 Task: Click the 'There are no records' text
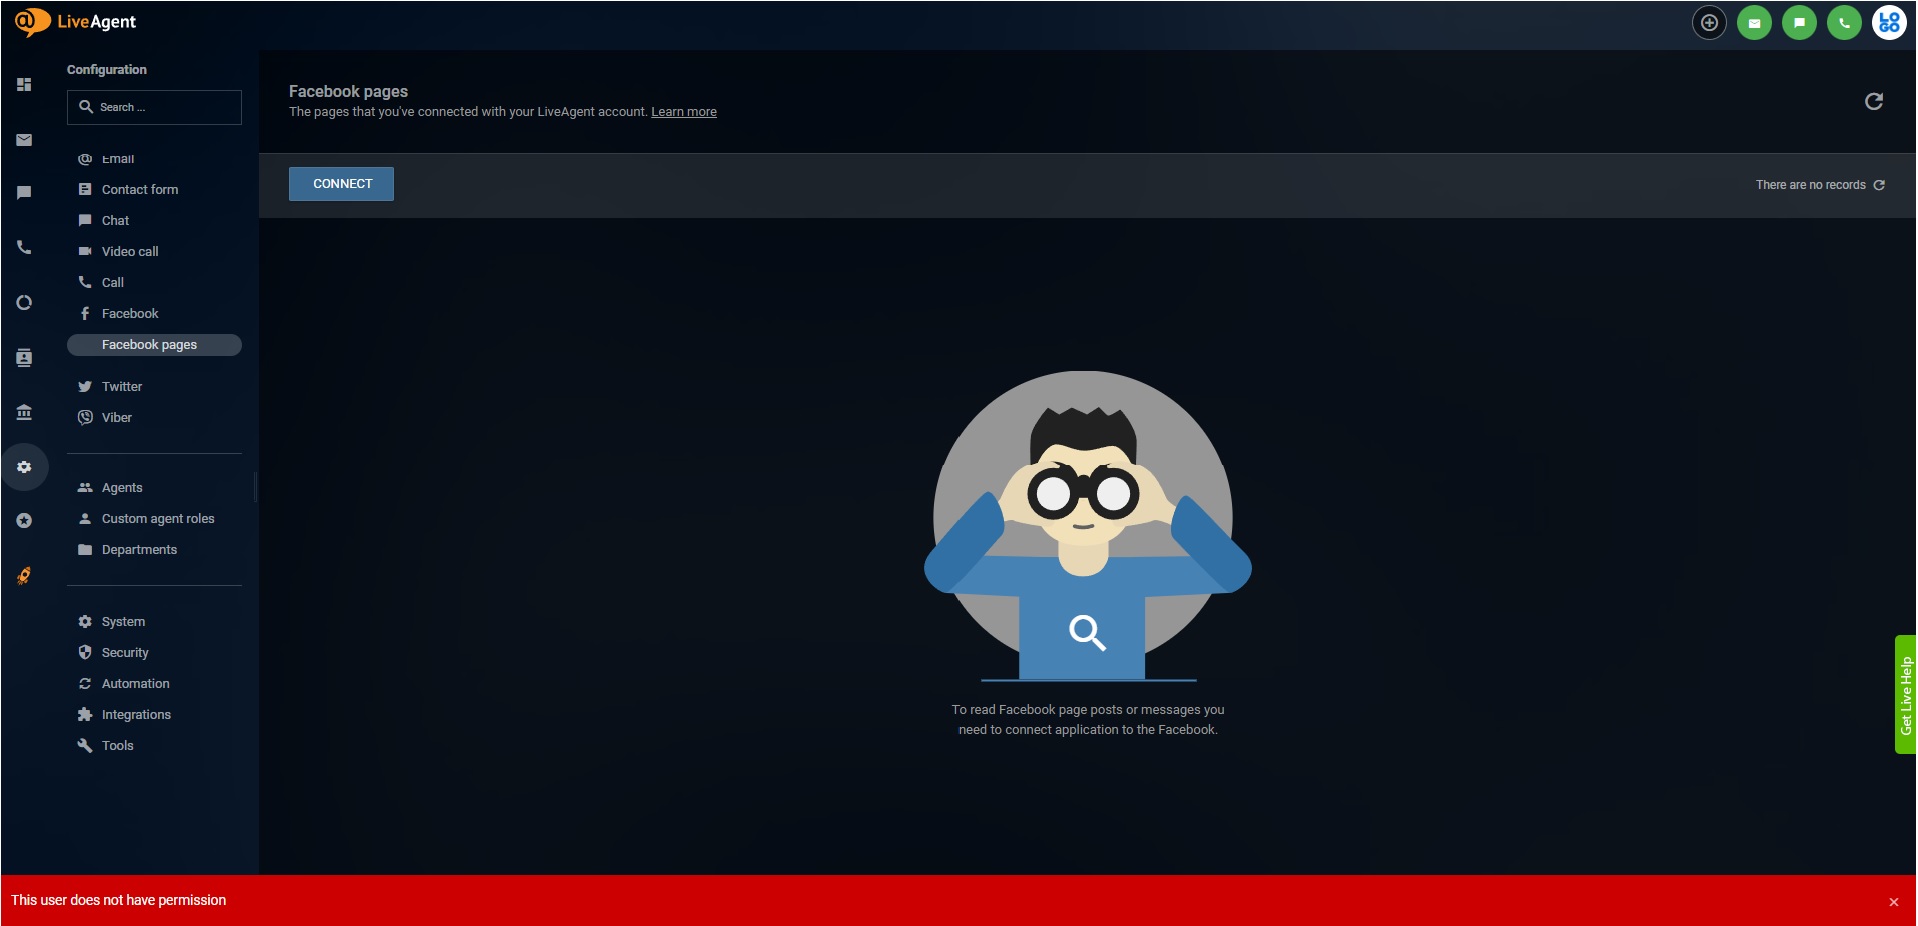(x=1810, y=185)
